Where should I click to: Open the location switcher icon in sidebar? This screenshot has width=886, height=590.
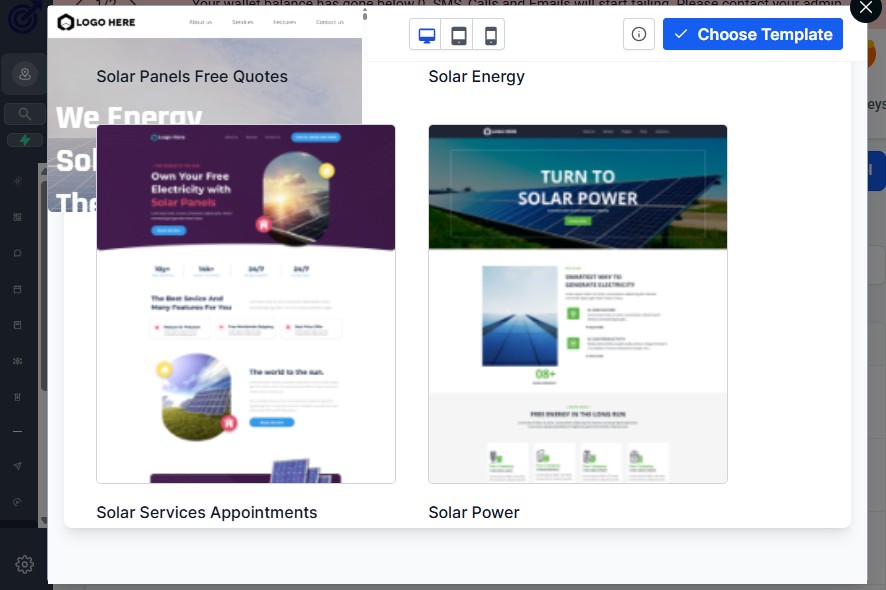point(24,74)
